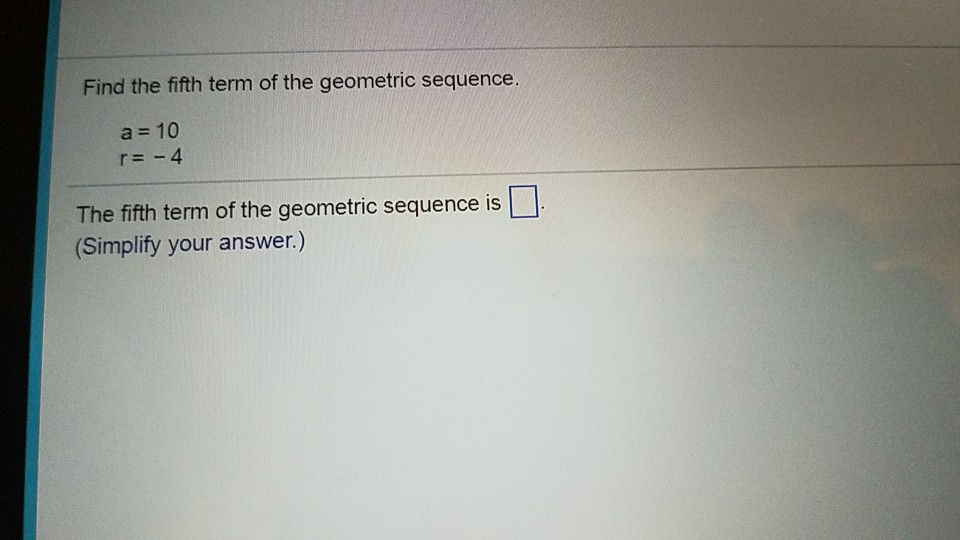Click the number -4 after 'r ='

click(168, 157)
